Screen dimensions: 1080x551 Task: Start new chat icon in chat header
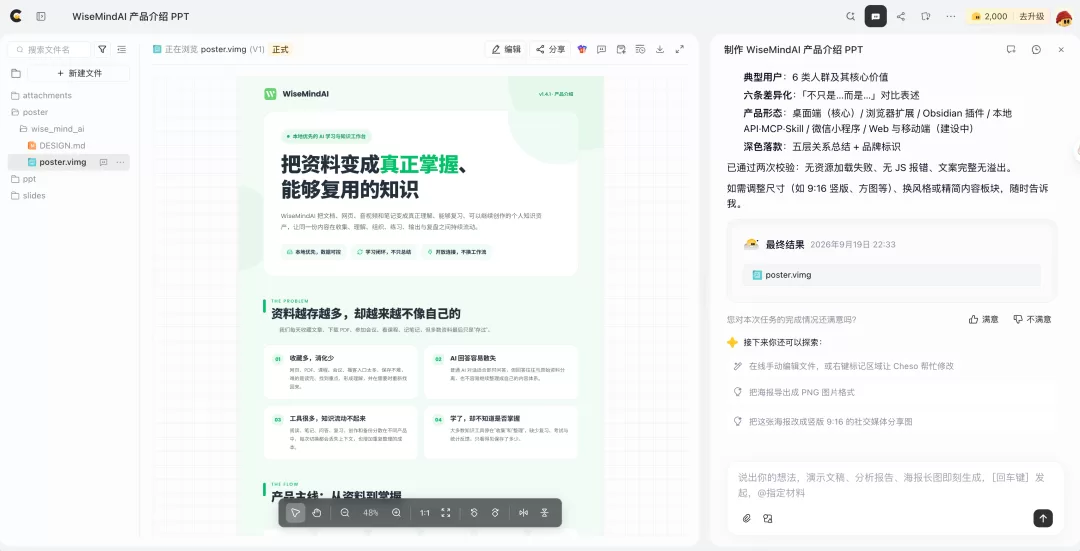point(1011,50)
